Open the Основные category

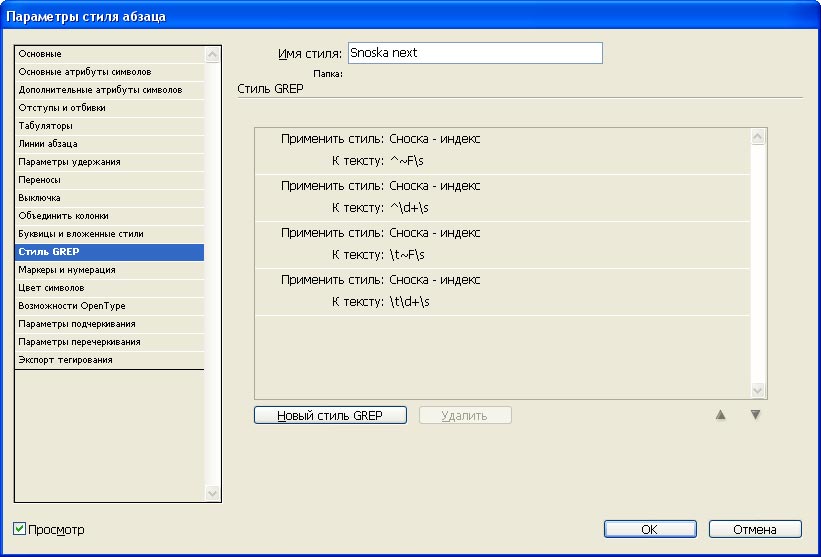[x=109, y=54]
